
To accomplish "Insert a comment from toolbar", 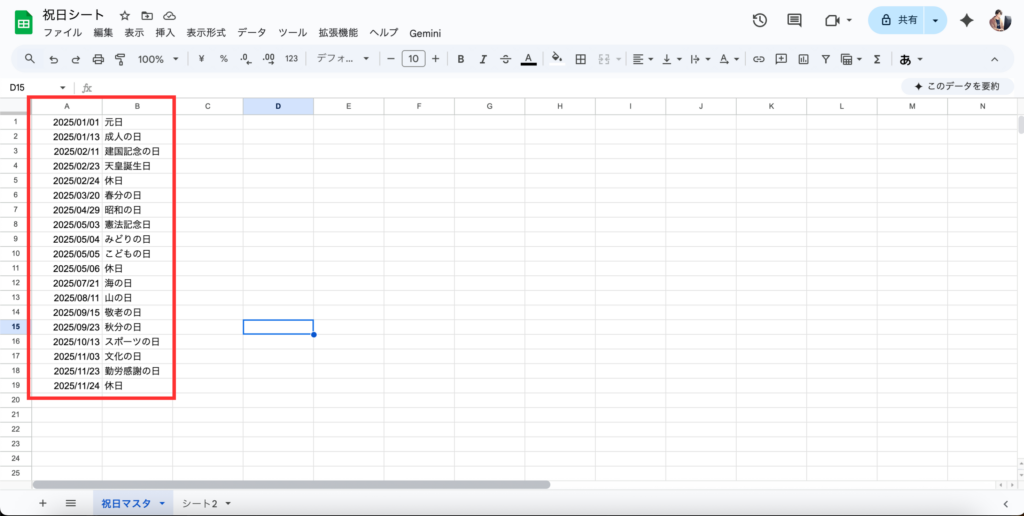I will 780,59.
